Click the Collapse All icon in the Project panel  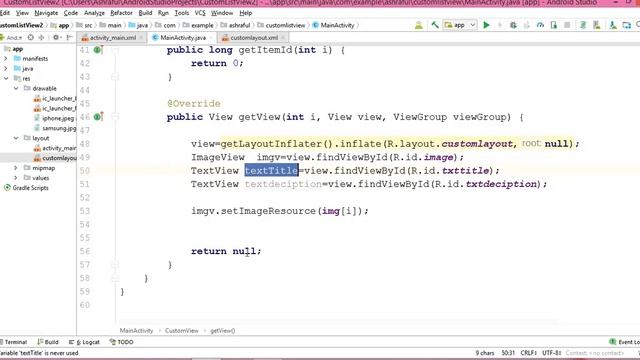[x=41, y=38]
